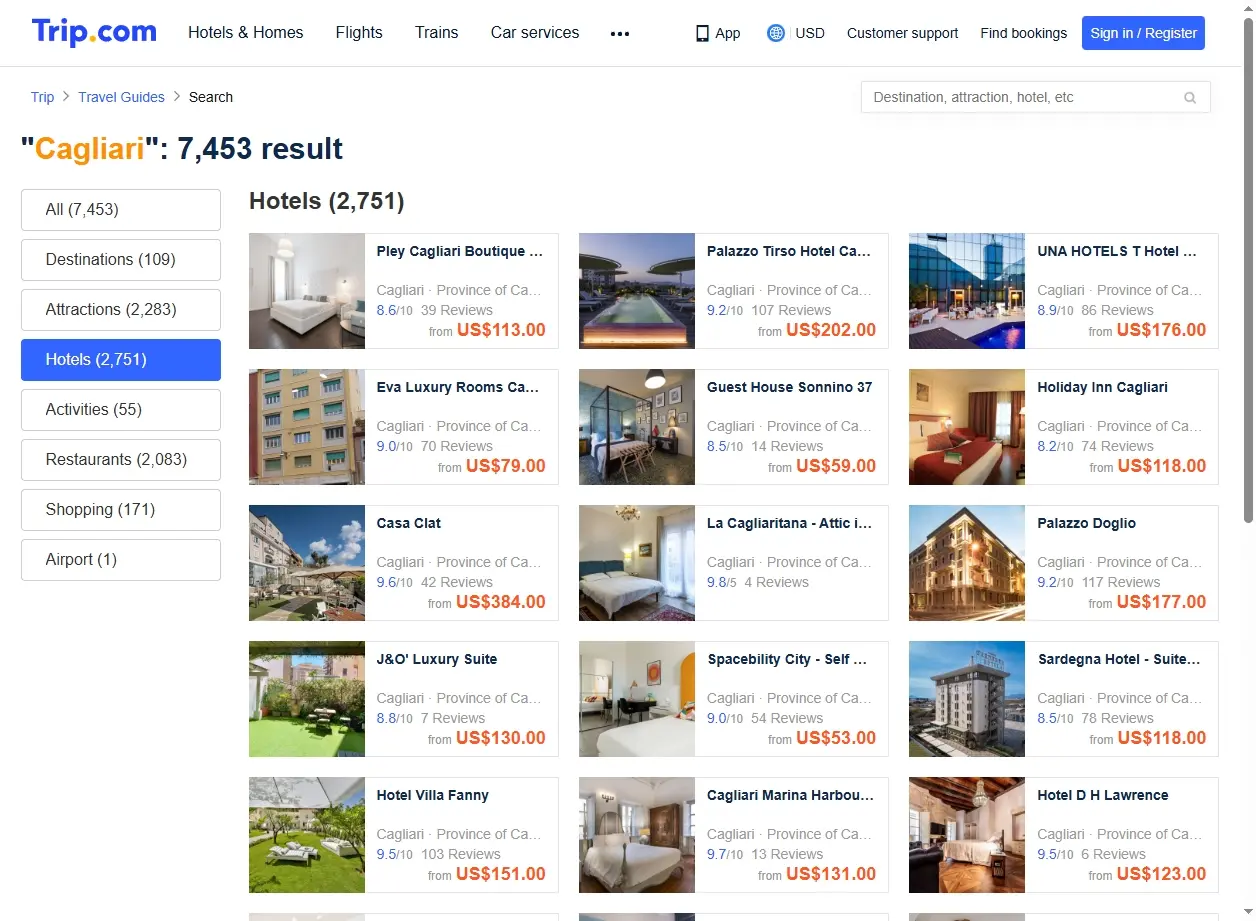Click US$131.00 price of Cagliari Marina
This screenshot has height=921, width=1256.
[x=831, y=874]
